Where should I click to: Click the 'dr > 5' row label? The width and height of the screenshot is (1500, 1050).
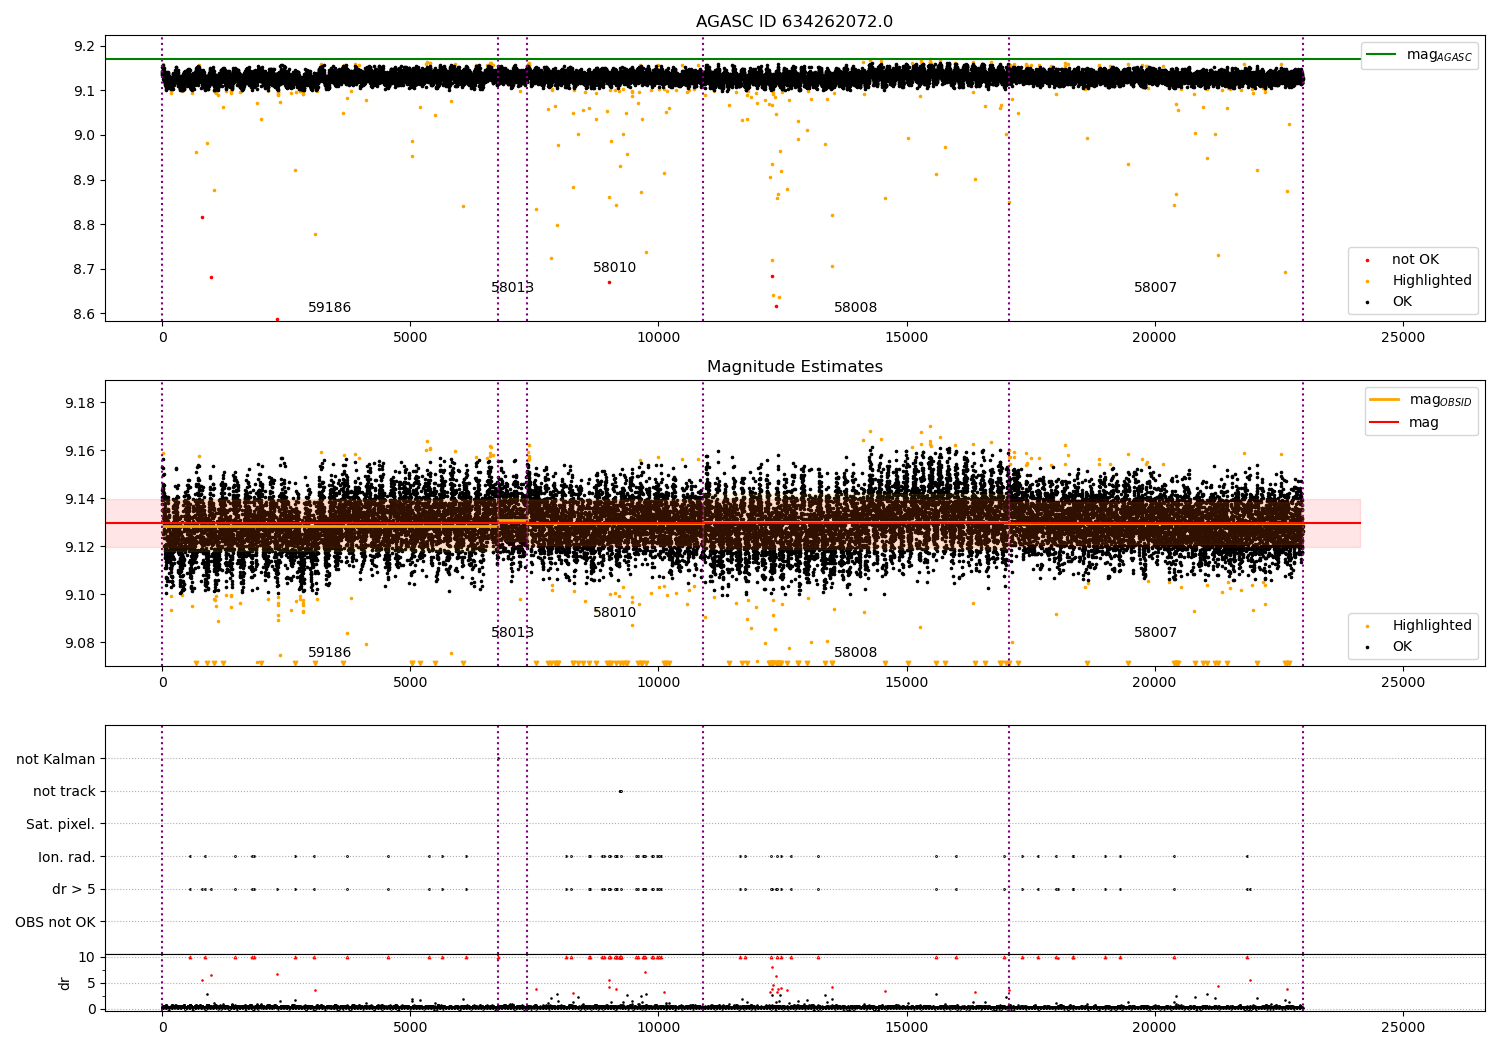click(74, 890)
